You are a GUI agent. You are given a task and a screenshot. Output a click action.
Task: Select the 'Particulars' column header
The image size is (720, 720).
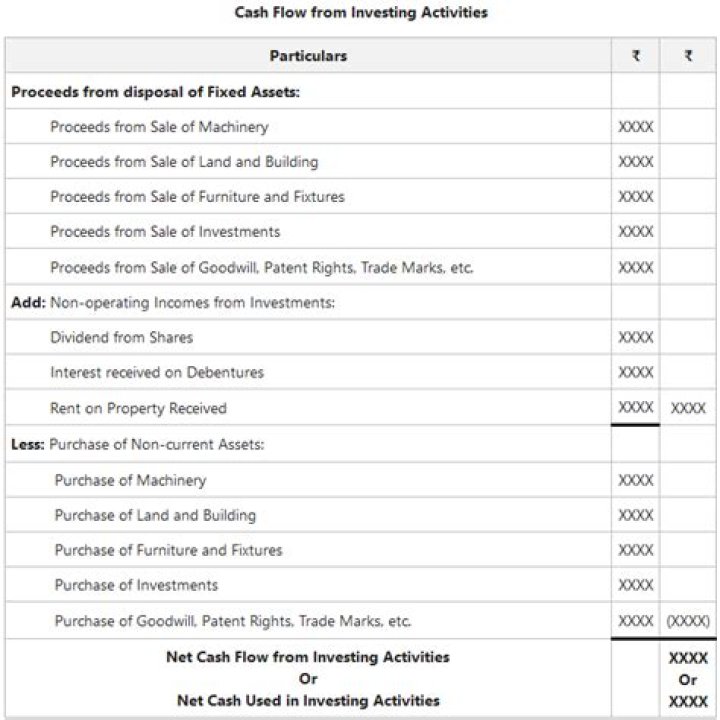pos(308,56)
